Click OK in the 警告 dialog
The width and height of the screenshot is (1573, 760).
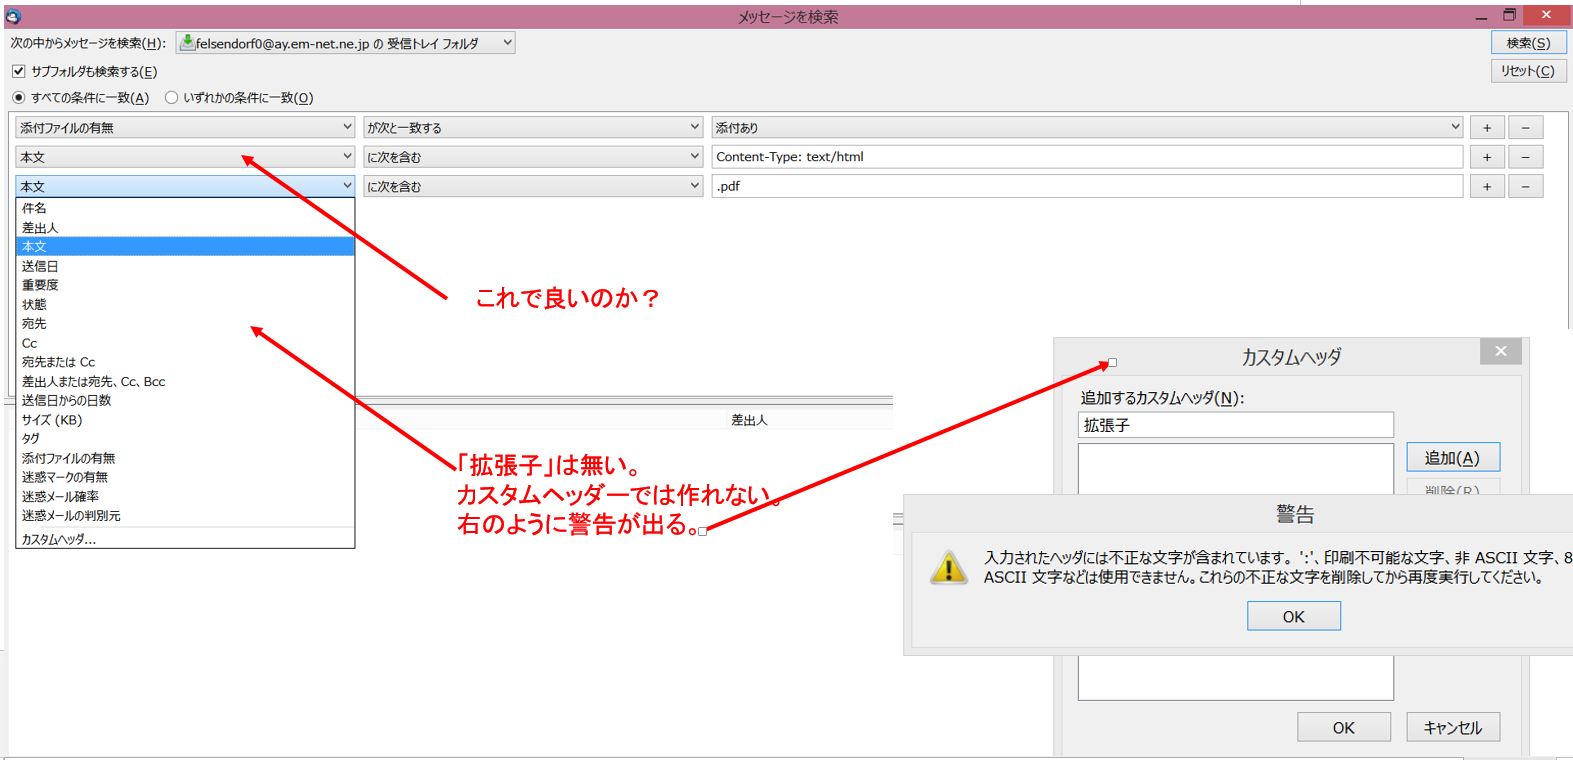[1293, 616]
